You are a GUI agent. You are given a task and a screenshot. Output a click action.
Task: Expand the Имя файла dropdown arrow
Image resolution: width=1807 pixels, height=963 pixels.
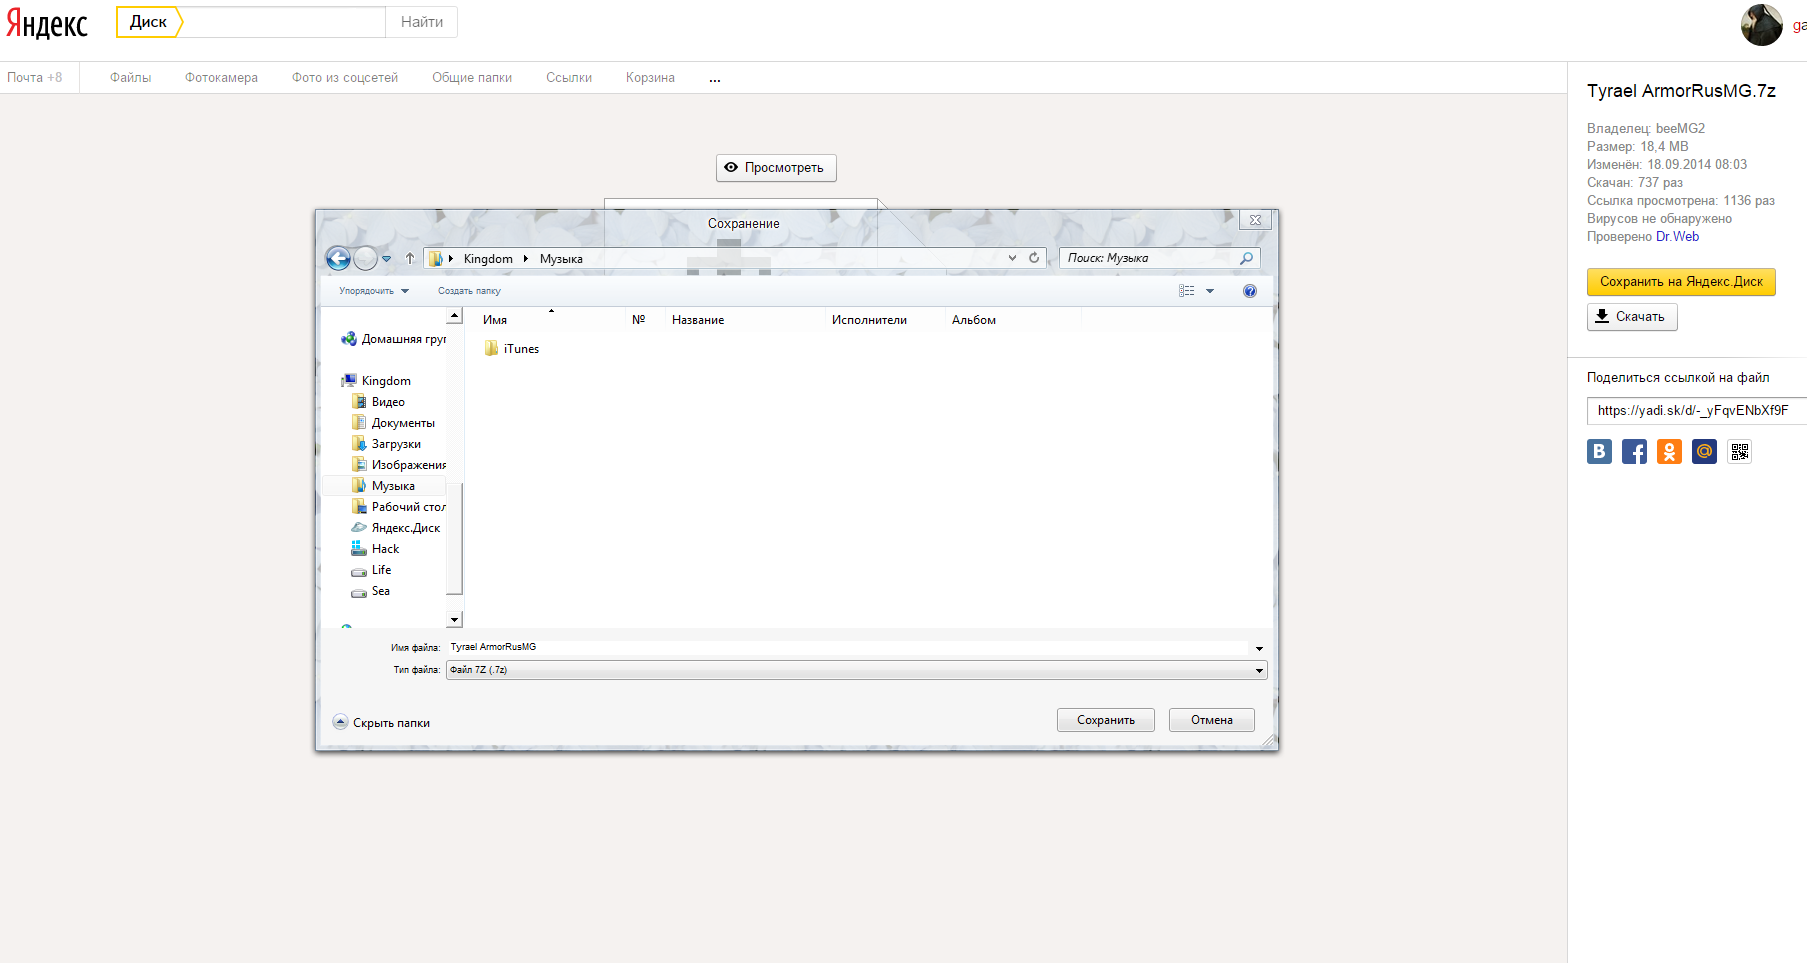point(1259,648)
